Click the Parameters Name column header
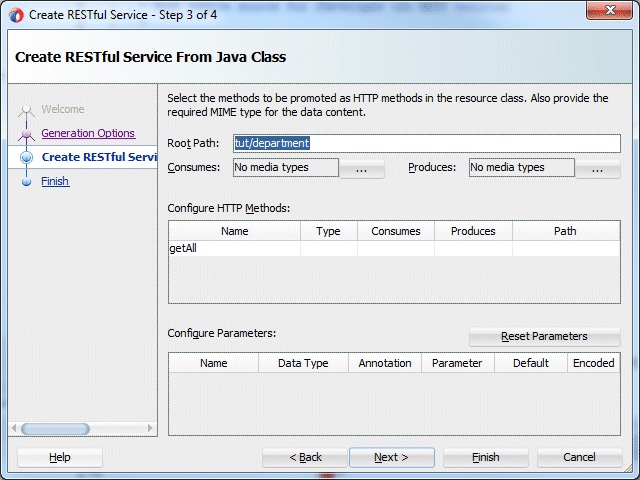Screen dimensions: 640x480 pyautogui.click(x=213, y=363)
